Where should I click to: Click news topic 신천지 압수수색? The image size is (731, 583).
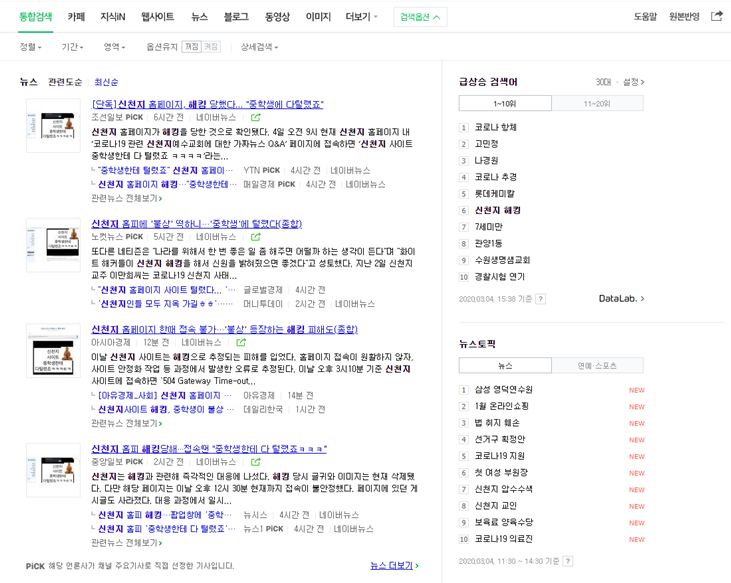point(503,489)
